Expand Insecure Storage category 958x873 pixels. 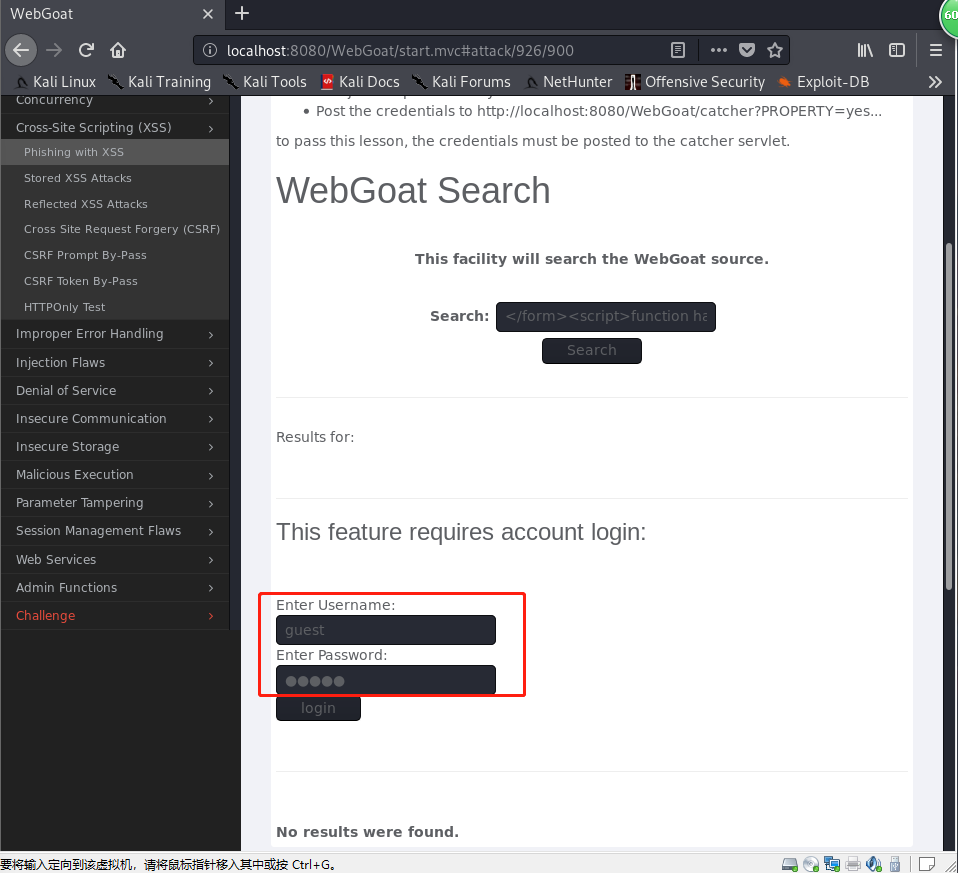[115, 447]
